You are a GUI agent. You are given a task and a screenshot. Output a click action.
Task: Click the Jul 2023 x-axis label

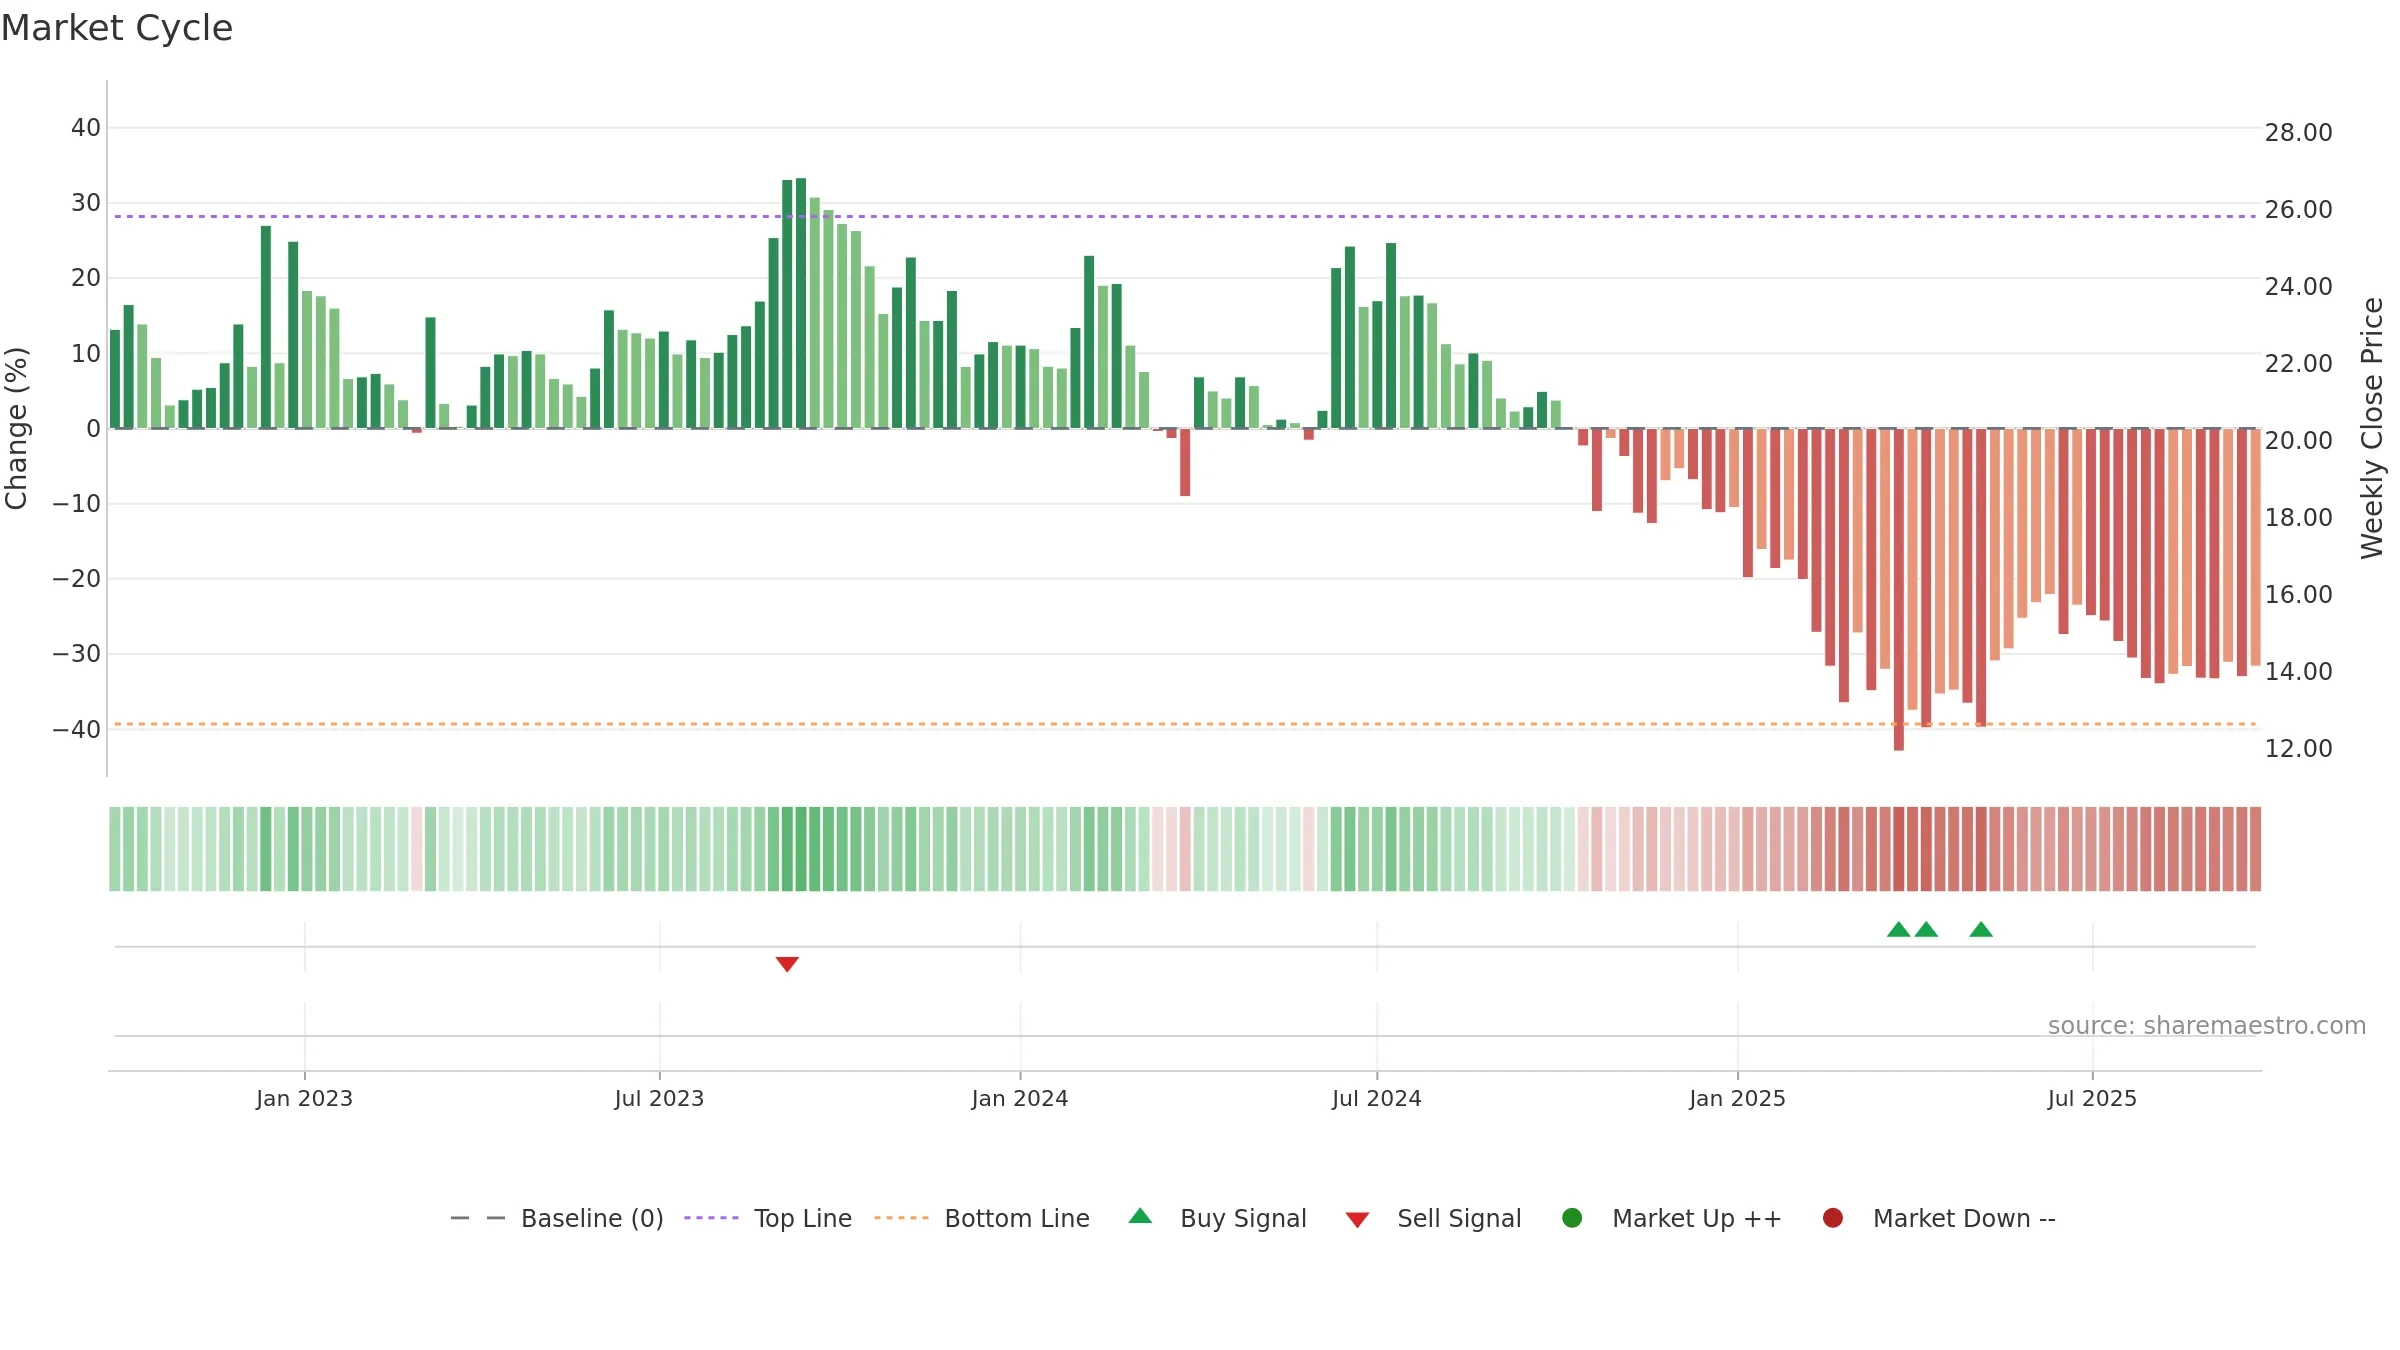tap(659, 1098)
